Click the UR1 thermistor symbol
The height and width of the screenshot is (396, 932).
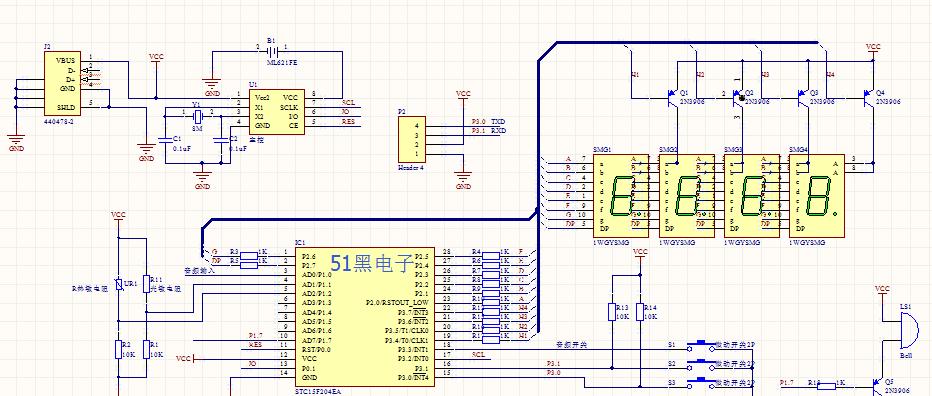pos(119,285)
